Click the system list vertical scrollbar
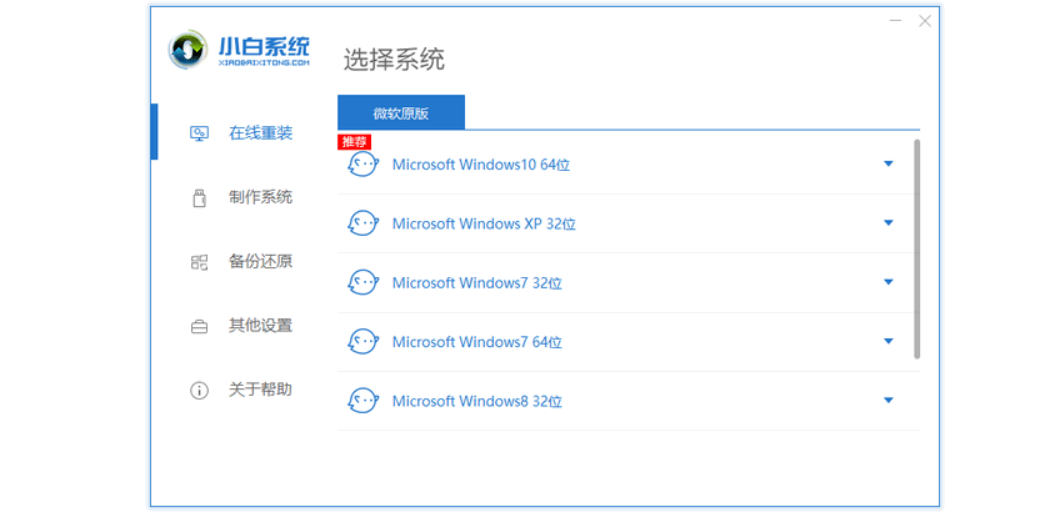 click(x=917, y=250)
